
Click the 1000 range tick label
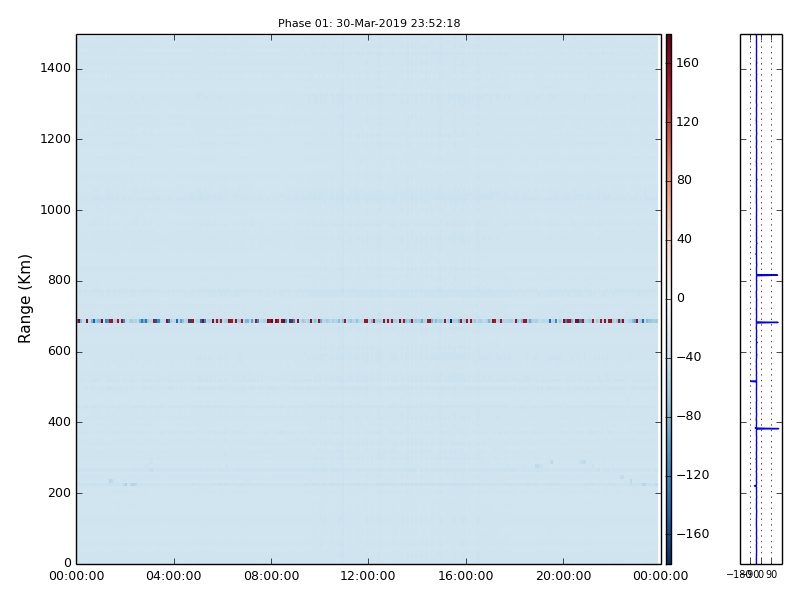pyautogui.click(x=56, y=210)
